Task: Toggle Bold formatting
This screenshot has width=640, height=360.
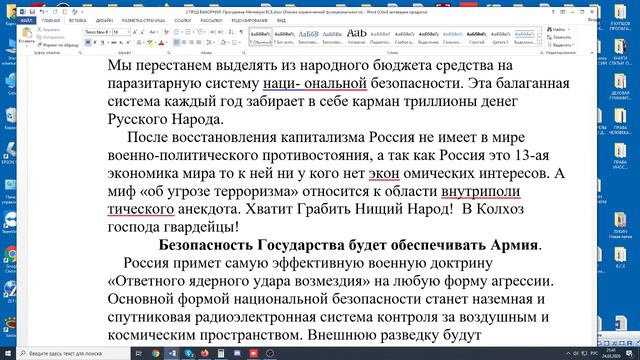Action: tap(88, 42)
